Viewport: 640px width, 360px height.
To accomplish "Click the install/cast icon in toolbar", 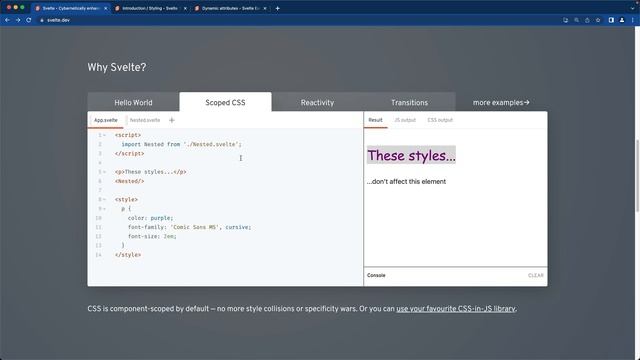I will tap(565, 20).
